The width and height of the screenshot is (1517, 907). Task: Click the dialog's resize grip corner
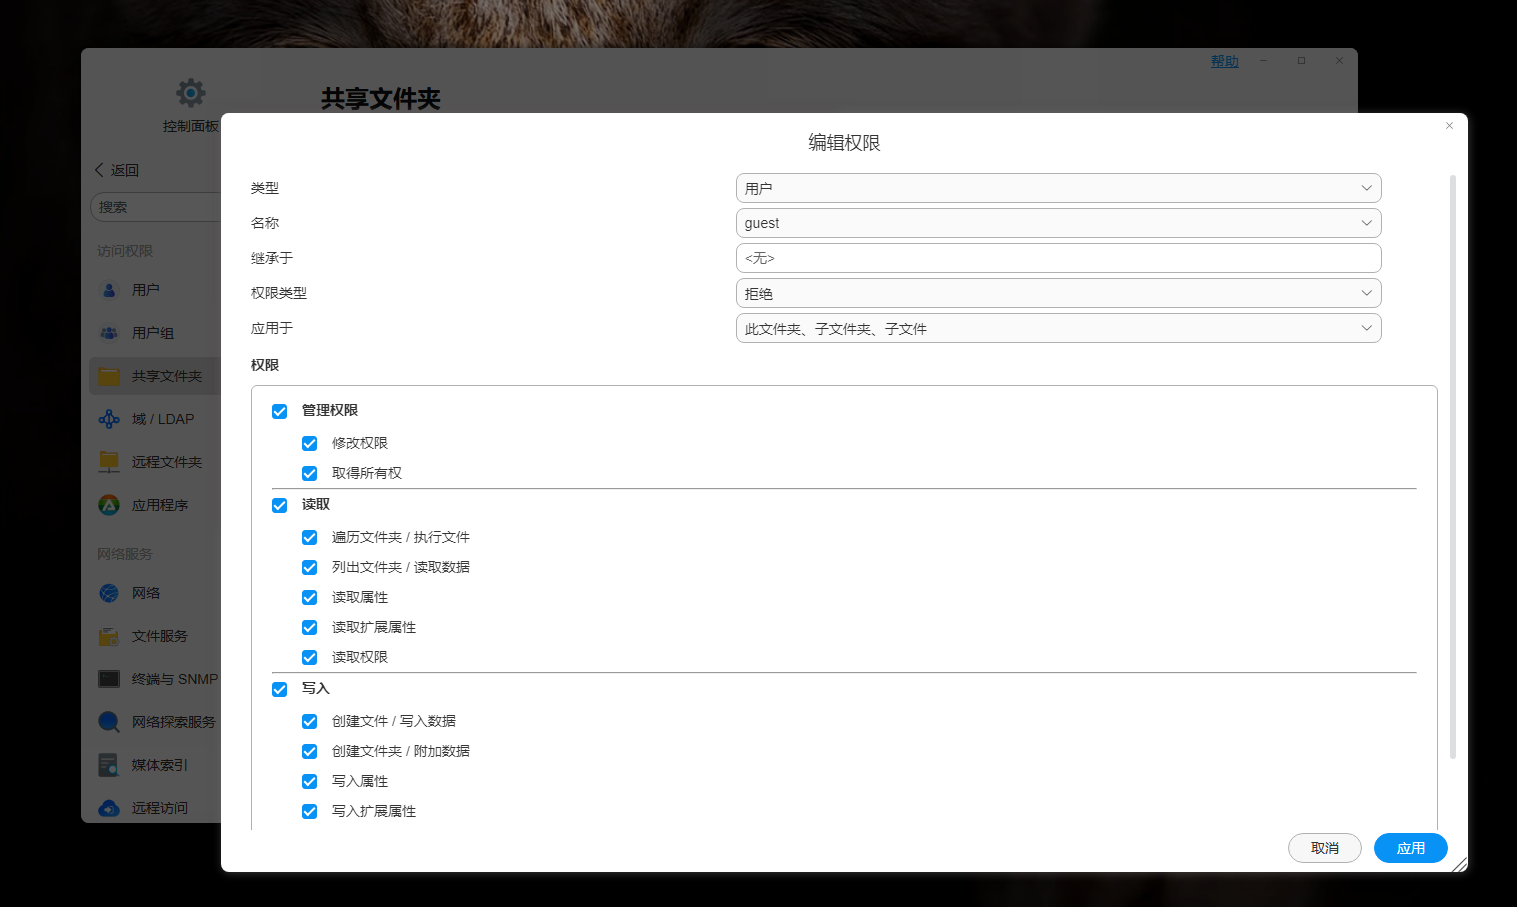point(1459,864)
